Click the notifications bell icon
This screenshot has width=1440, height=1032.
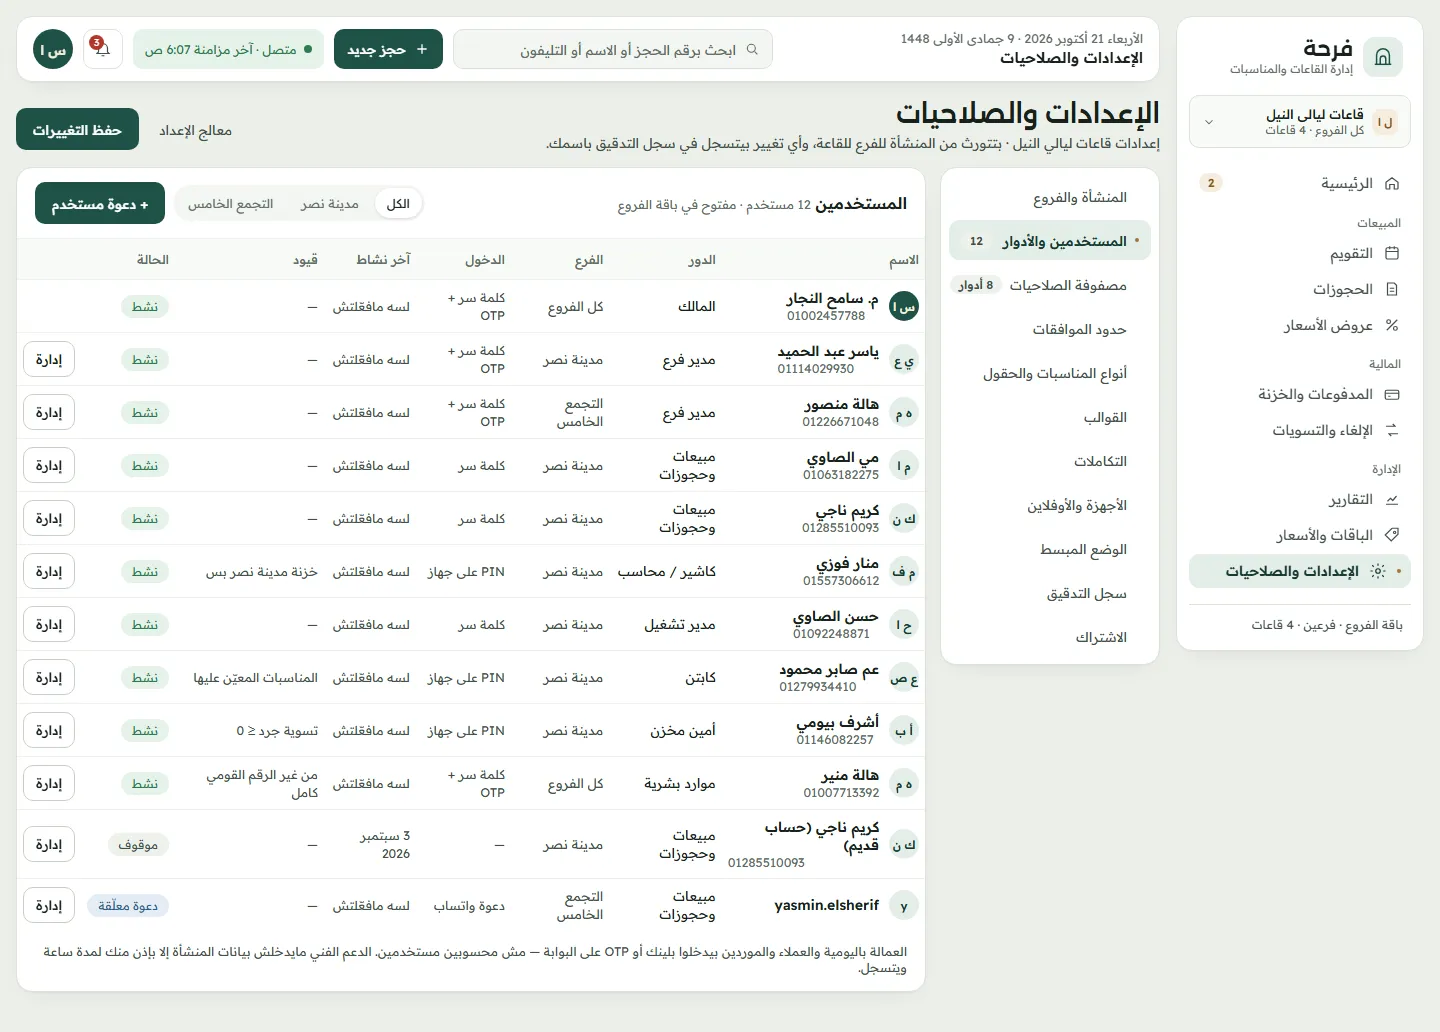point(102,49)
